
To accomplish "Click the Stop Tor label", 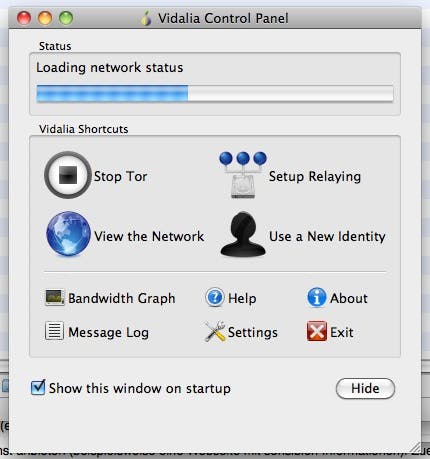I will [x=120, y=176].
